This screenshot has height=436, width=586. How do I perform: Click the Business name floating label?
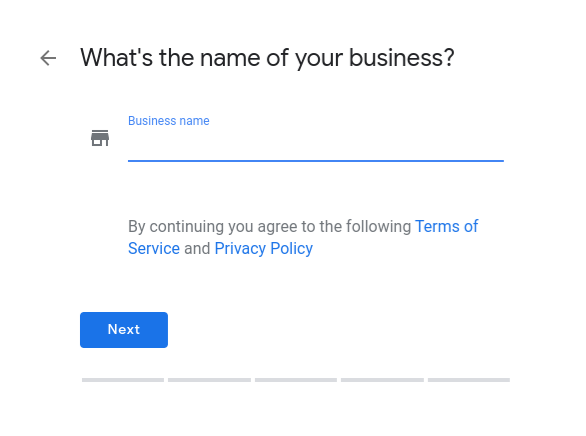[x=169, y=121]
